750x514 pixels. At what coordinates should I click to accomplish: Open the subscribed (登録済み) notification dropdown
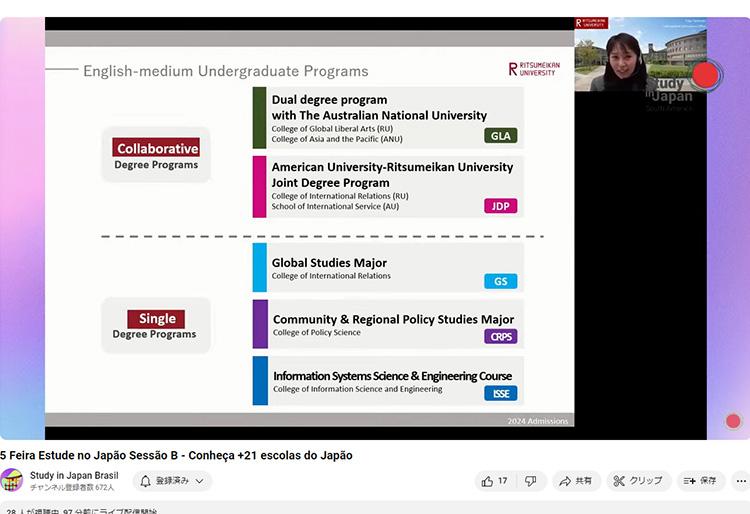click(x=172, y=481)
